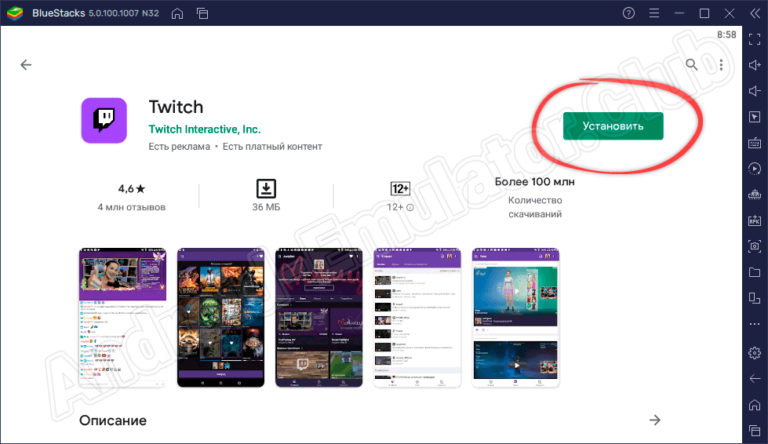Open the three-dot overflow menu
768x444 pixels.
(x=720, y=65)
